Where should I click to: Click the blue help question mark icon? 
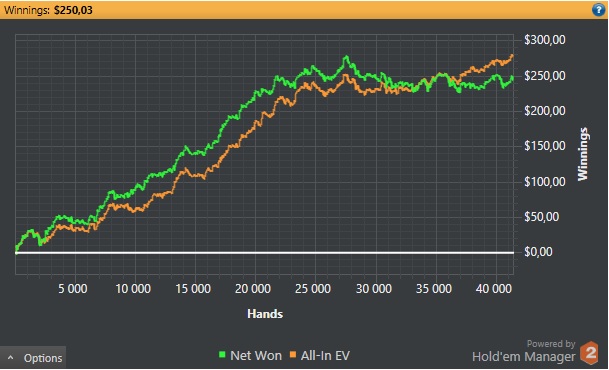click(x=598, y=10)
